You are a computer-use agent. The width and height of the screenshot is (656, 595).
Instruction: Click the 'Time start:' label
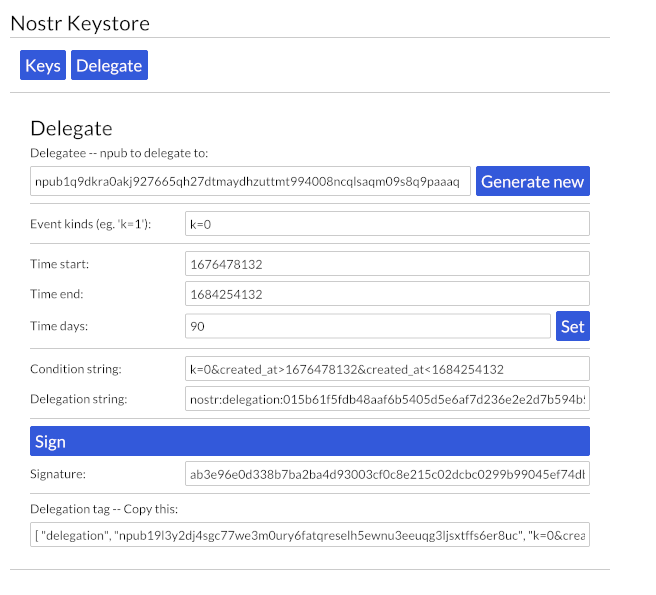[59, 264]
